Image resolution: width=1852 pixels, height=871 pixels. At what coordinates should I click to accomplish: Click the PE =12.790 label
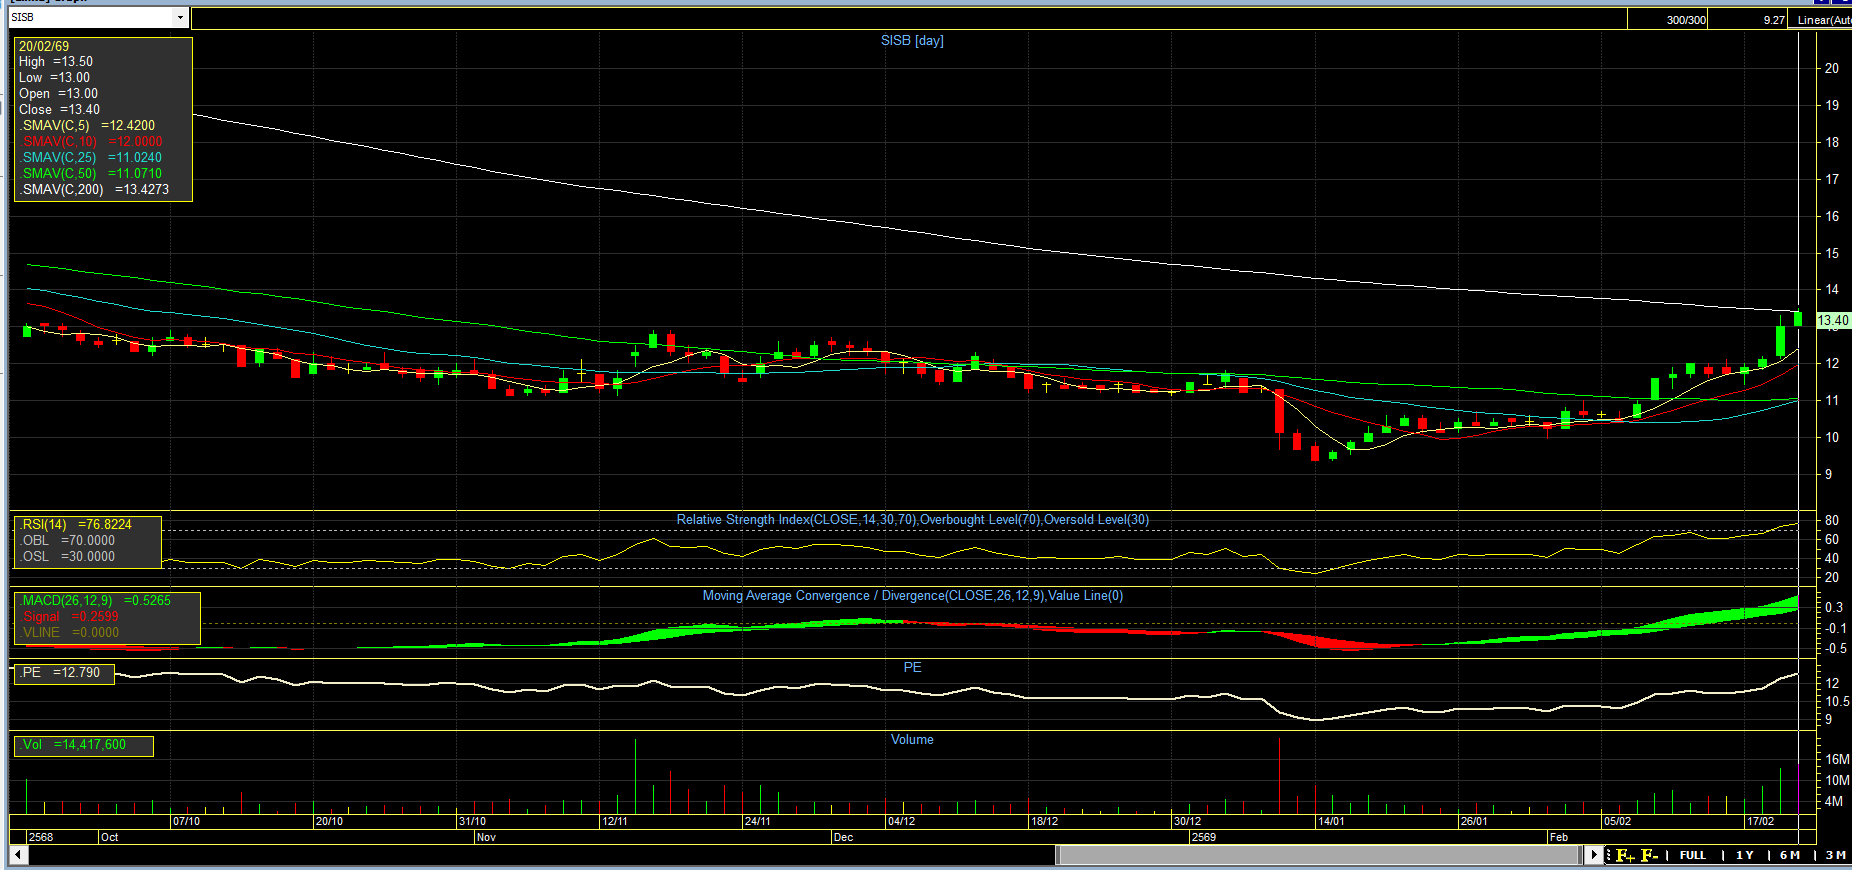(60, 672)
